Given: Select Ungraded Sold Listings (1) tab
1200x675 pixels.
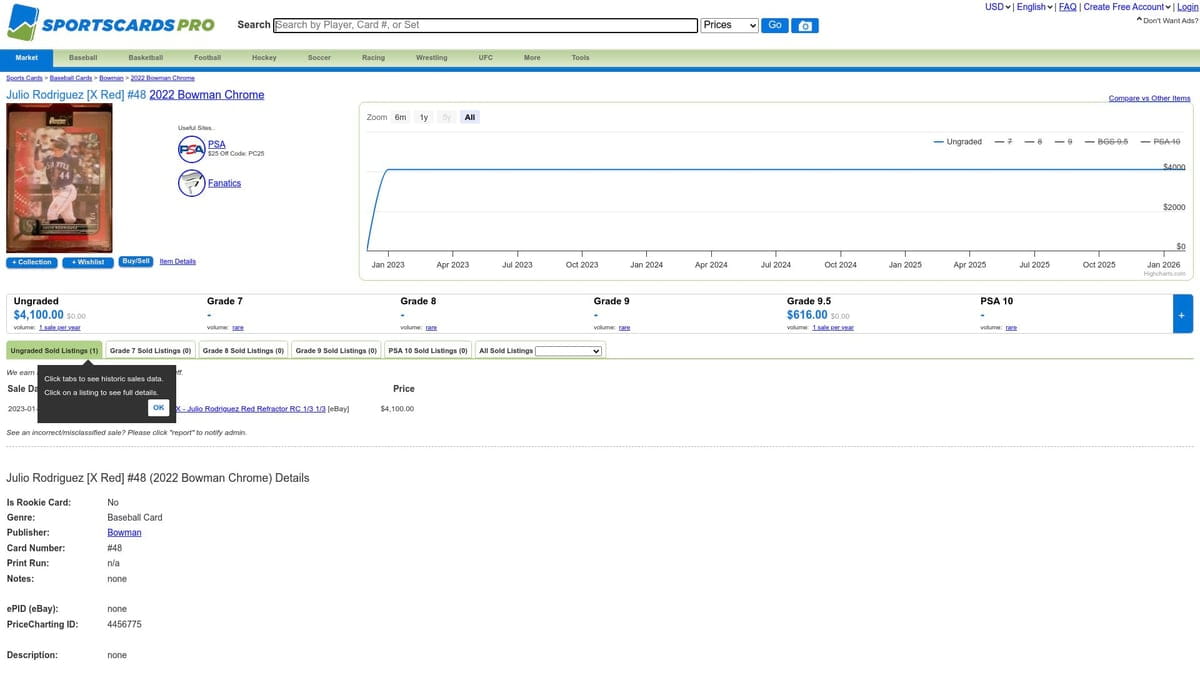Looking at the screenshot, I should coord(54,351).
